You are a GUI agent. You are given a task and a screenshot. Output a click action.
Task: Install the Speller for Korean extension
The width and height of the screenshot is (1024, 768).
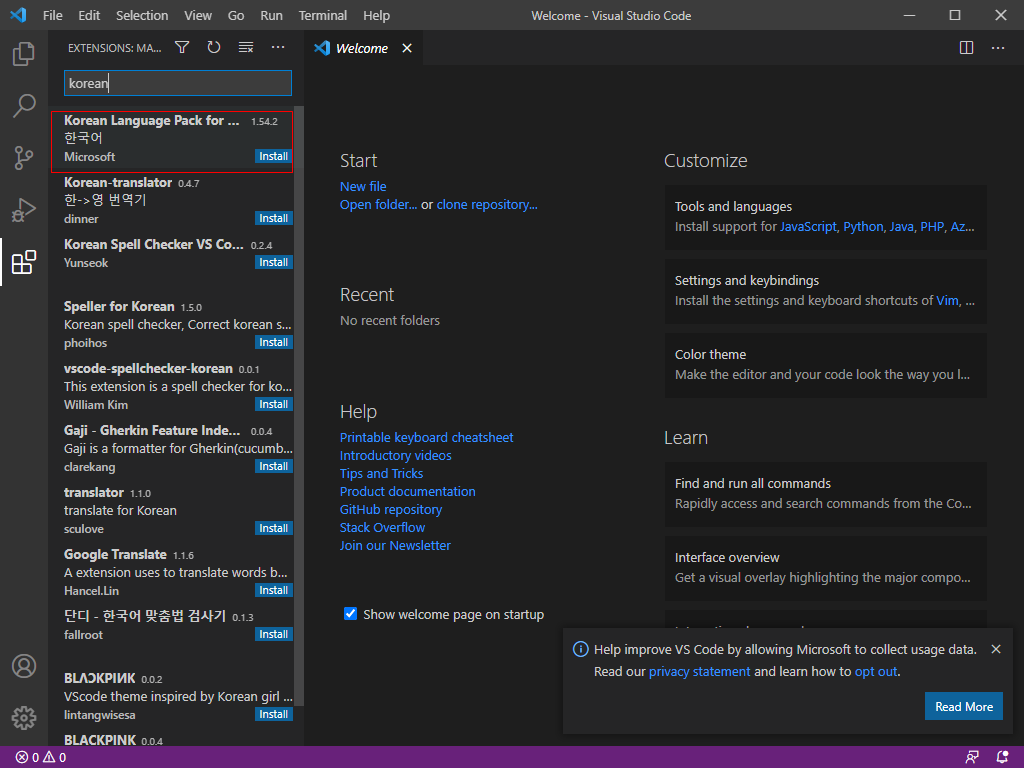point(273,342)
